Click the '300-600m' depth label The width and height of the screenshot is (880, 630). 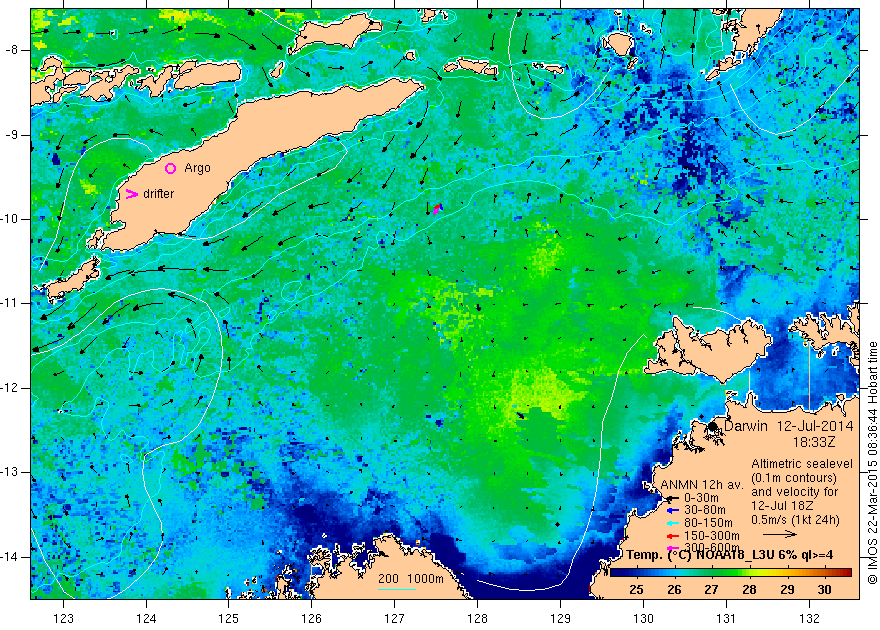point(711,547)
